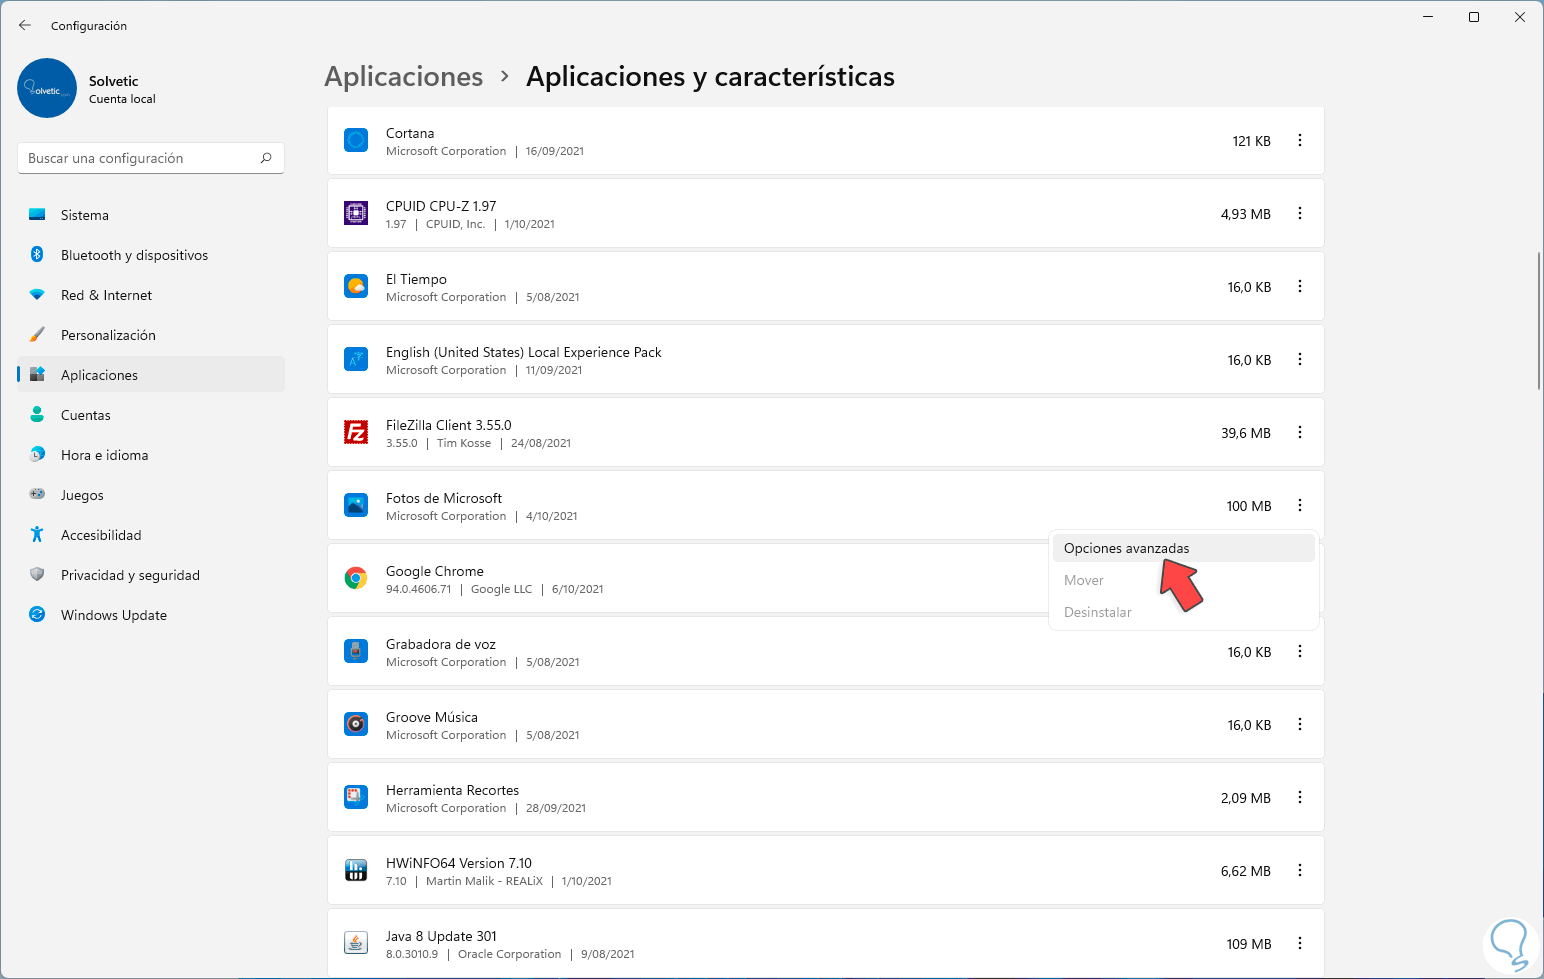Open the Juegos settings section
Viewport: 1544px width, 979px height.
point(151,495)
